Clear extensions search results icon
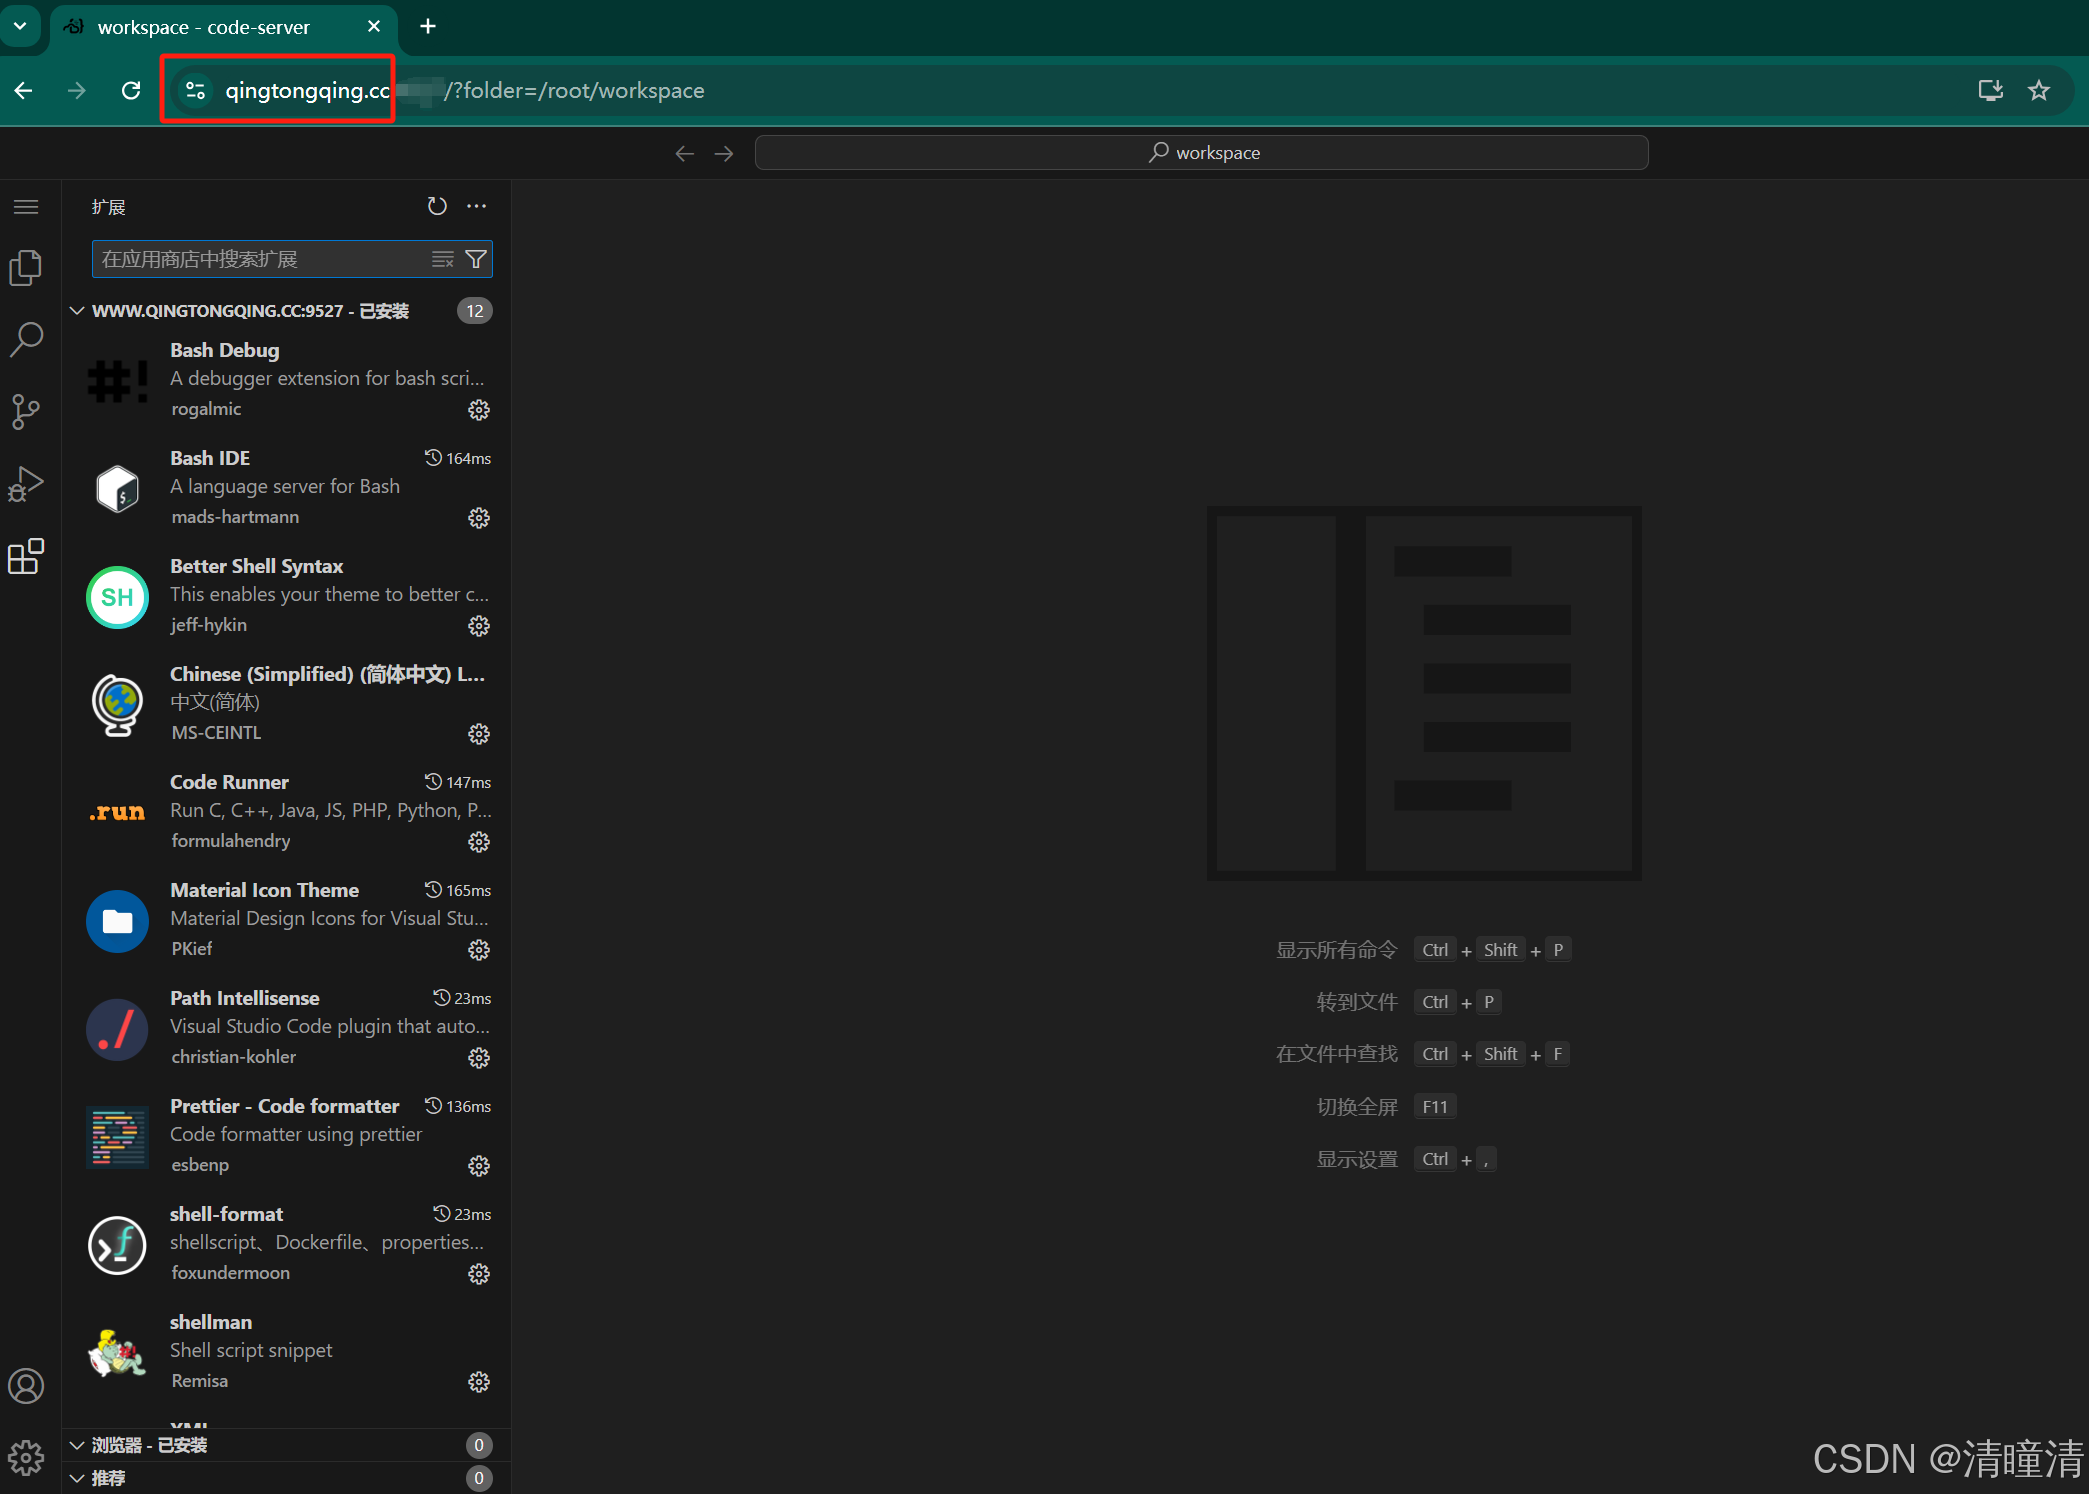 tap(443, 260)
